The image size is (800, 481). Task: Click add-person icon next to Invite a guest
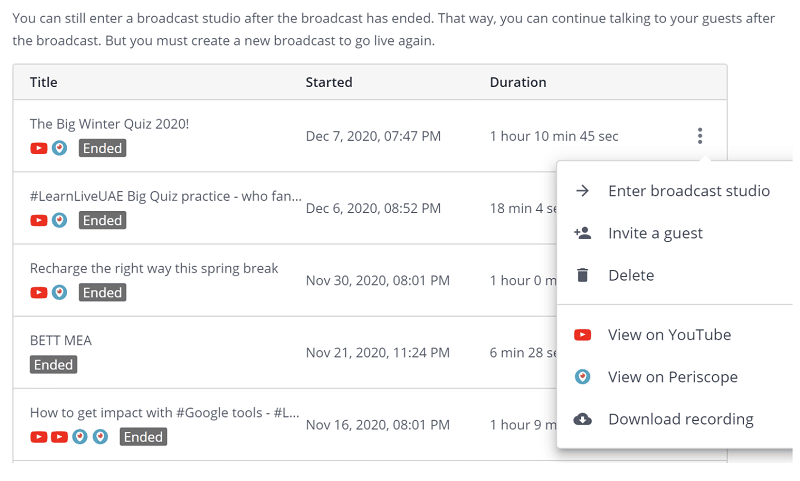click(x=582, y=233)
